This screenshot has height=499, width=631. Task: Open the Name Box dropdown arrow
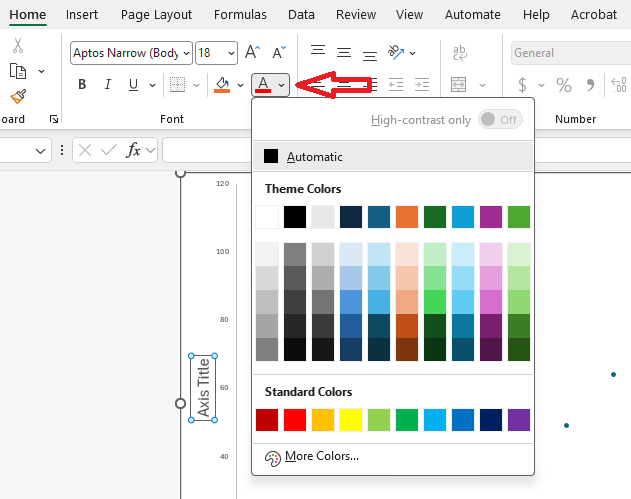pos(40,151)
